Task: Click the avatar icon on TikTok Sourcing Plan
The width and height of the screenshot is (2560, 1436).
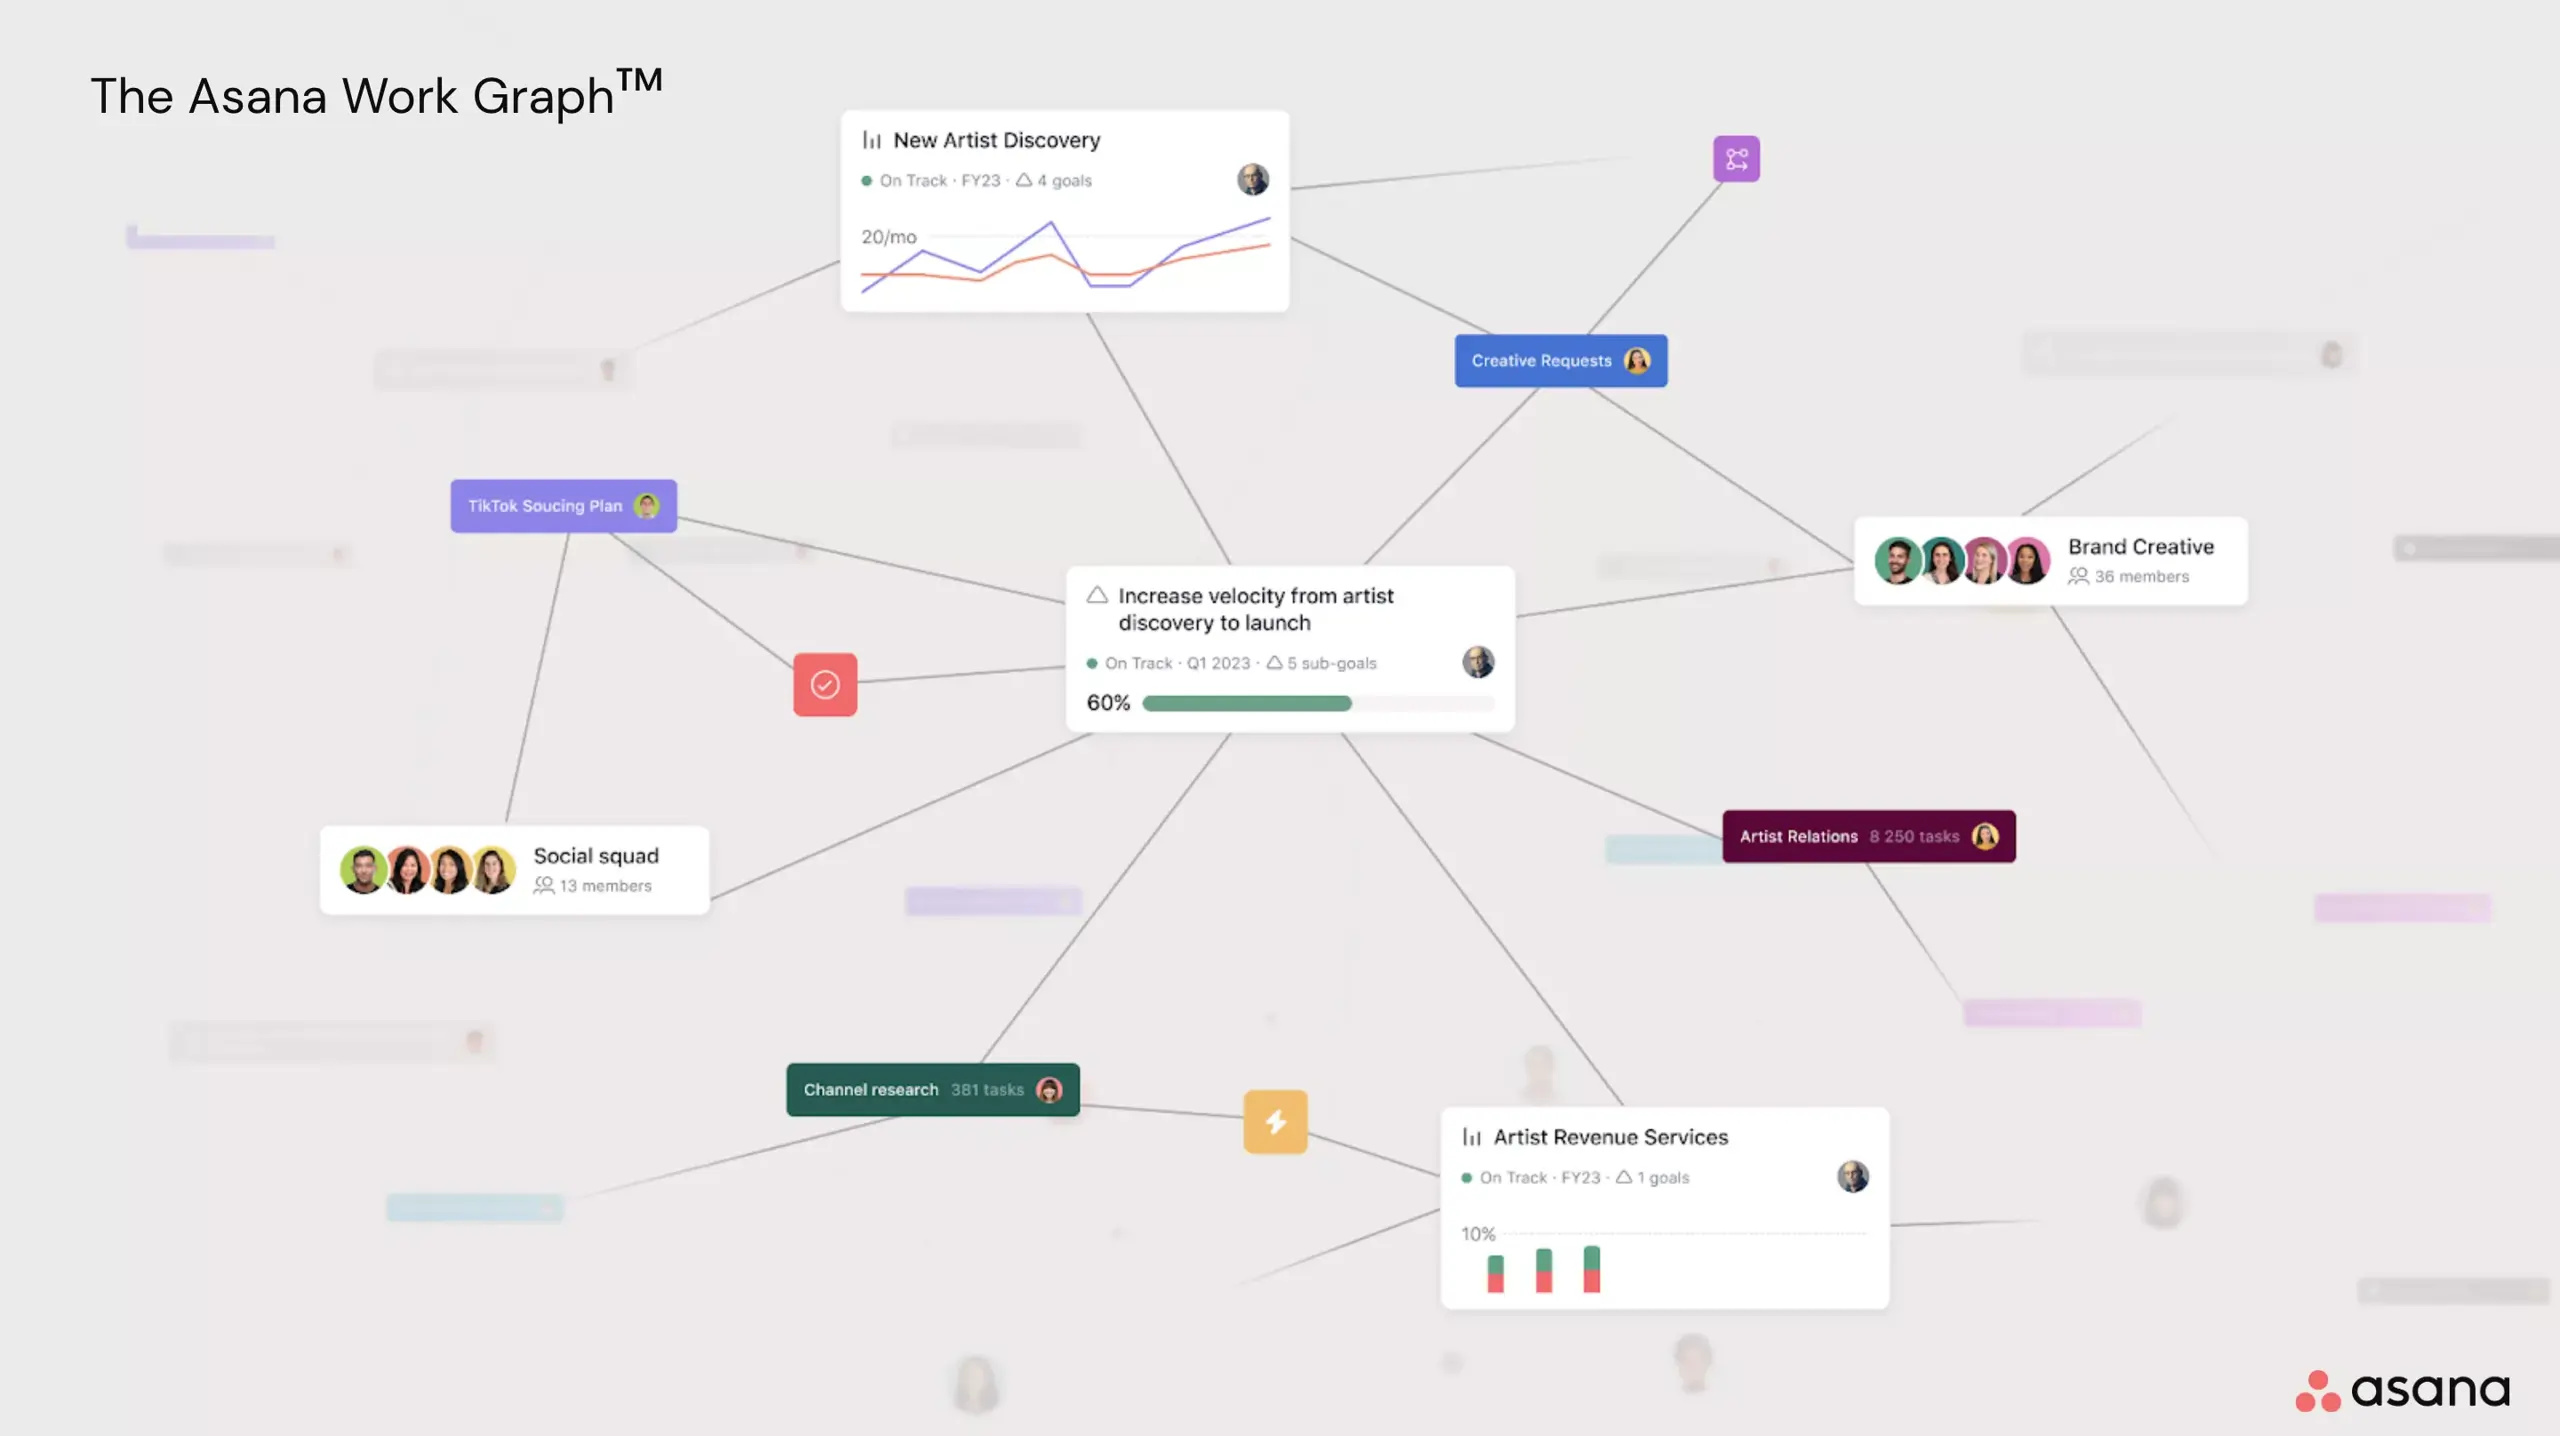Action: click(647, 504)
